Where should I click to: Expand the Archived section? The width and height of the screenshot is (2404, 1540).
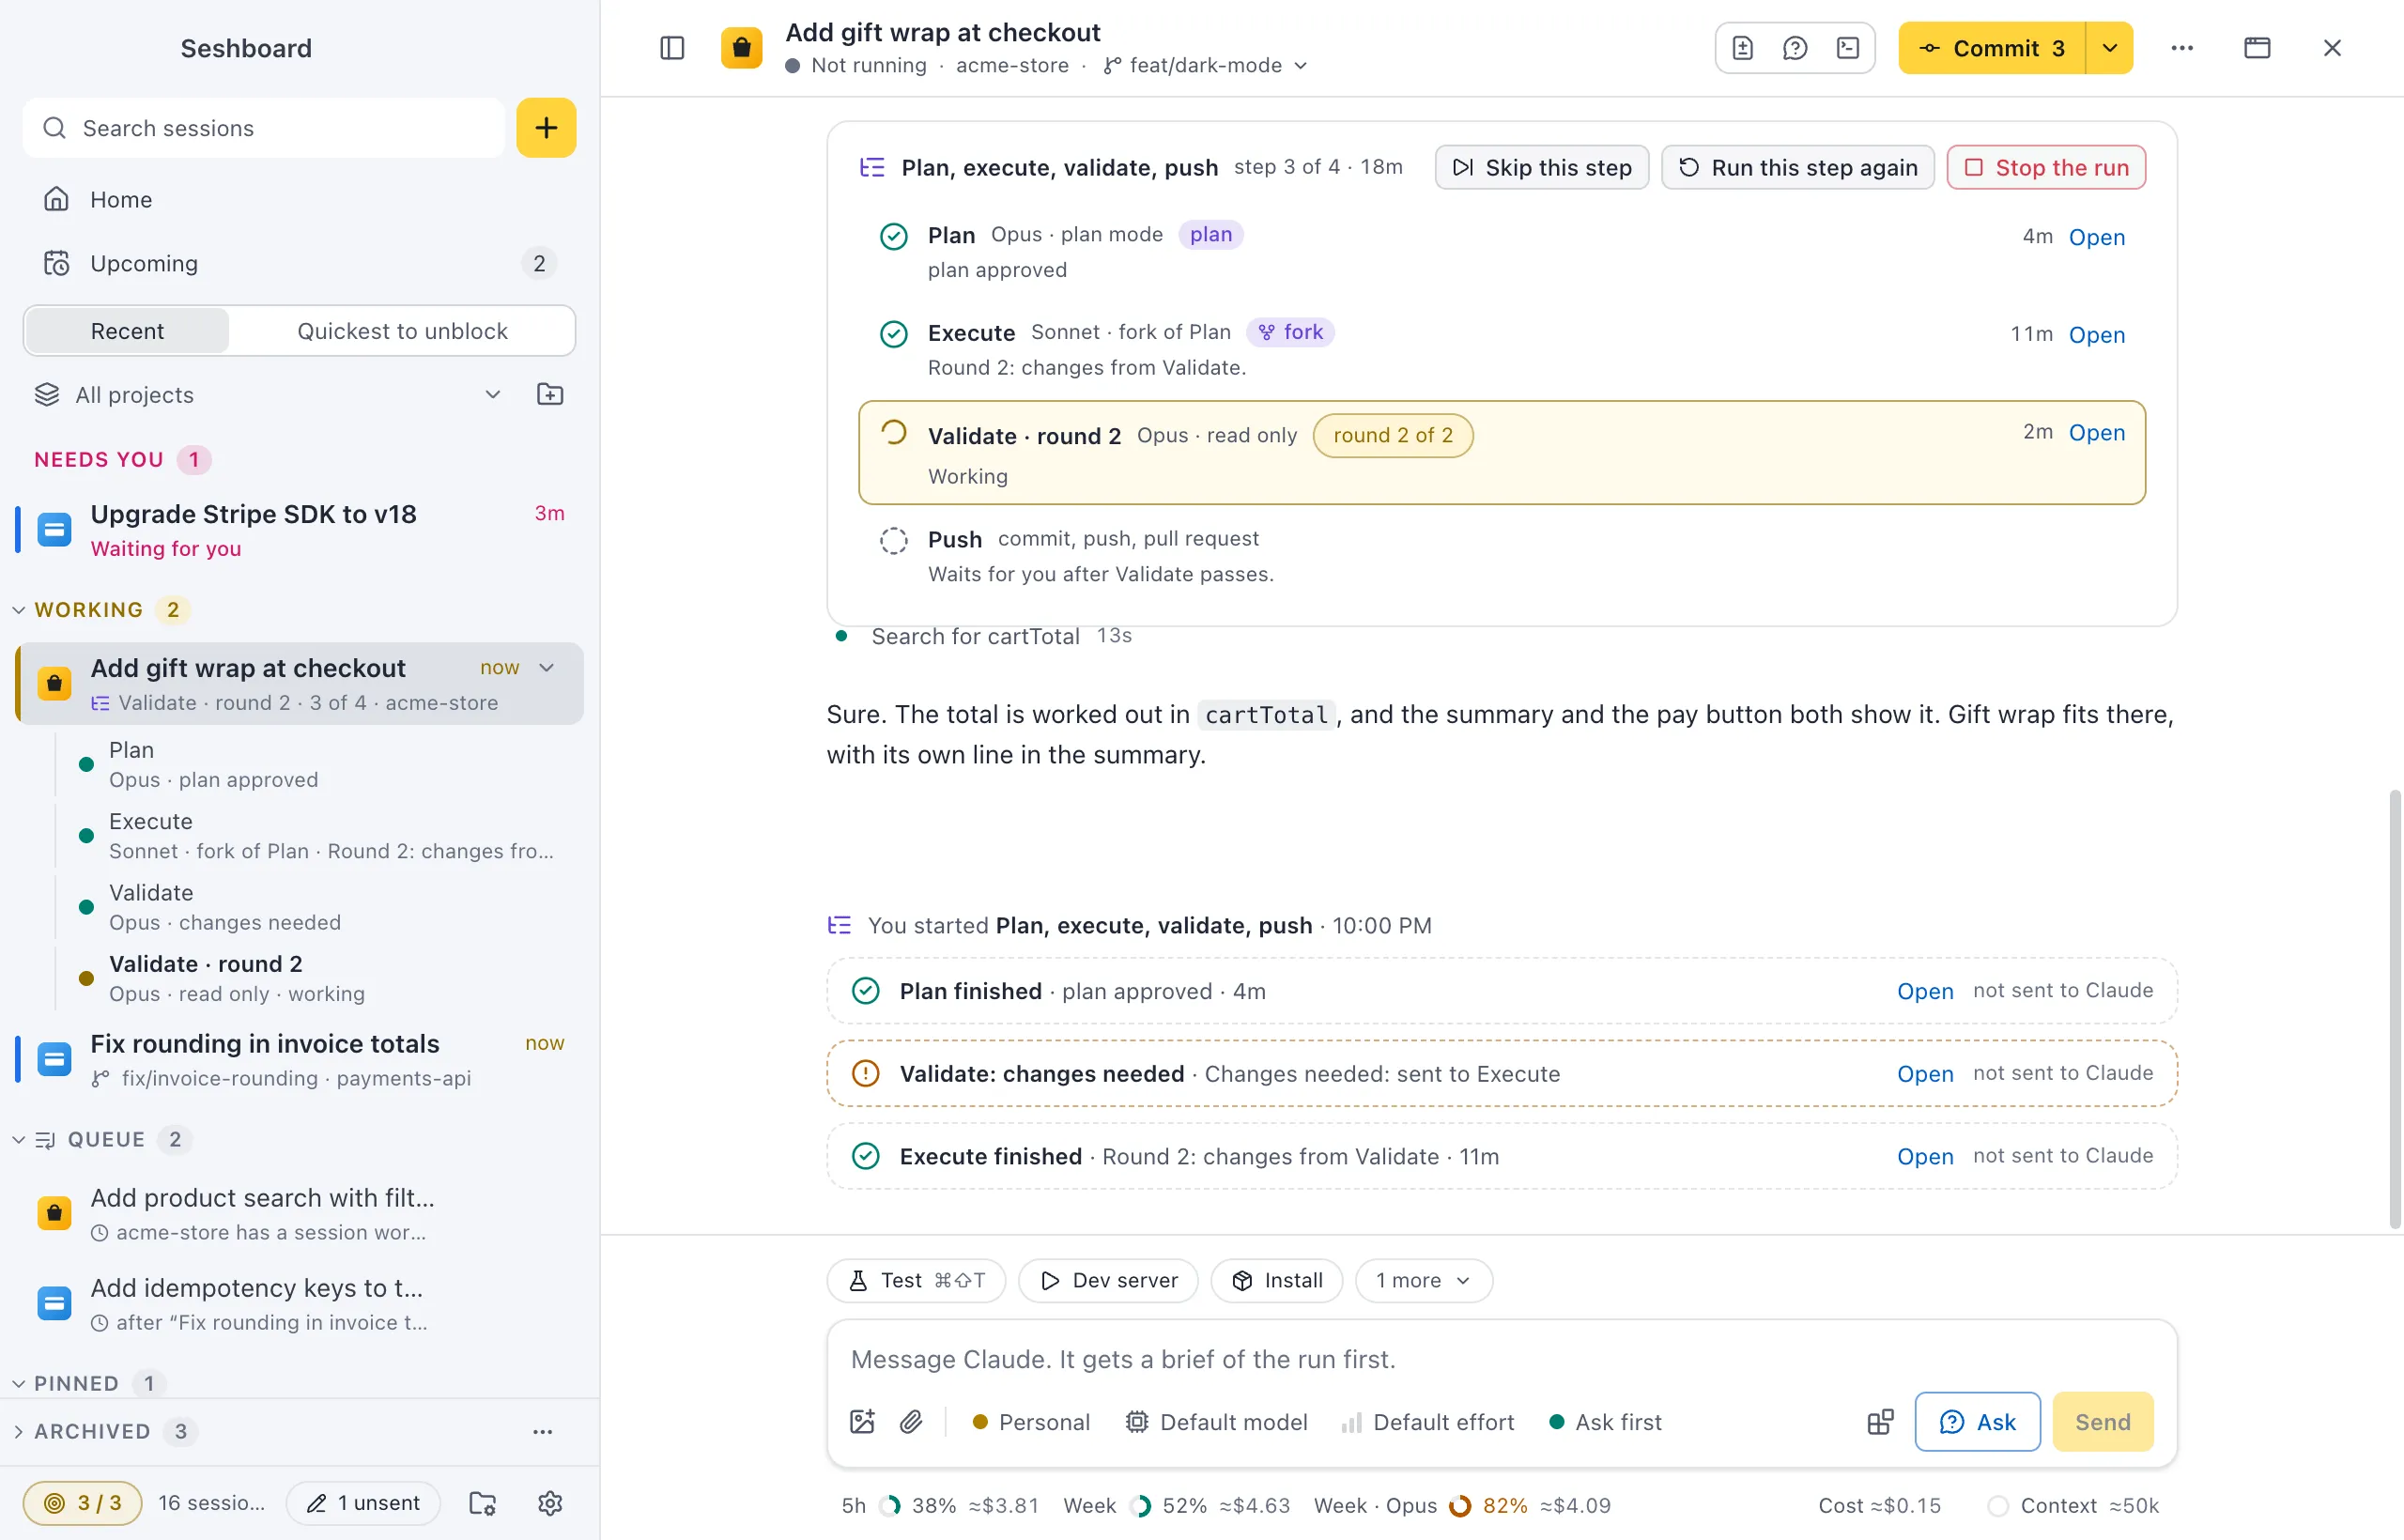(x=18, y=1431)
